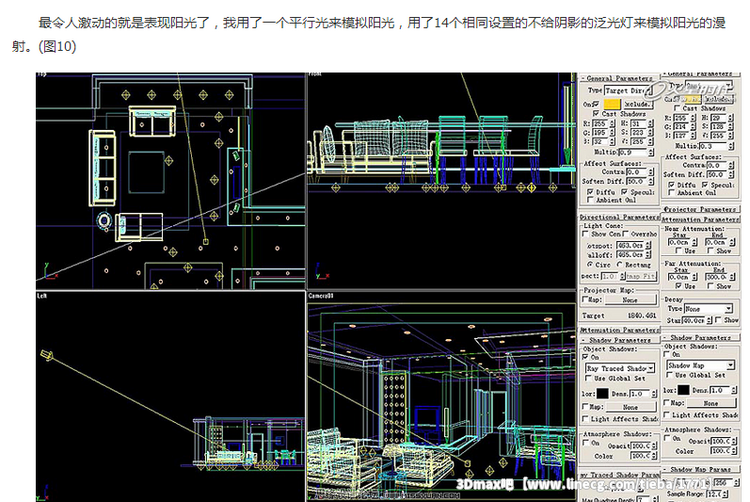Toggle Object Shadows On under Ray Traced Shadows
Viewport: 750px width, 502px height.
click(585, 357)
